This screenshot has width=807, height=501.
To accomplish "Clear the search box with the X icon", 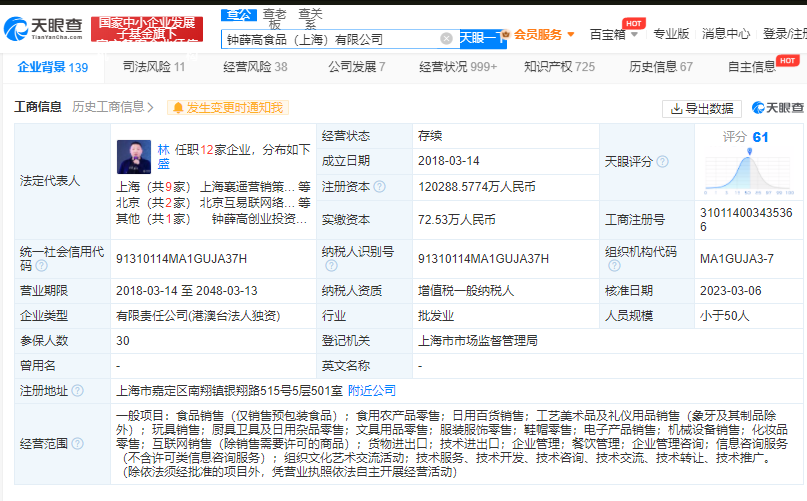I will click(446, 39).
